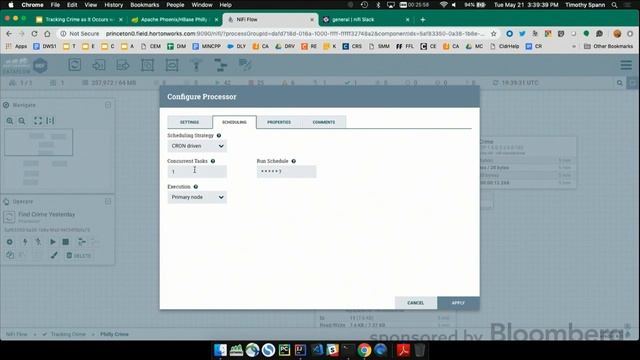Image resolution: width=640 pixels, height=360 pixels.
Task: Switch to the Properties tab
Action: pyautogui.click(x=279, y=122)
